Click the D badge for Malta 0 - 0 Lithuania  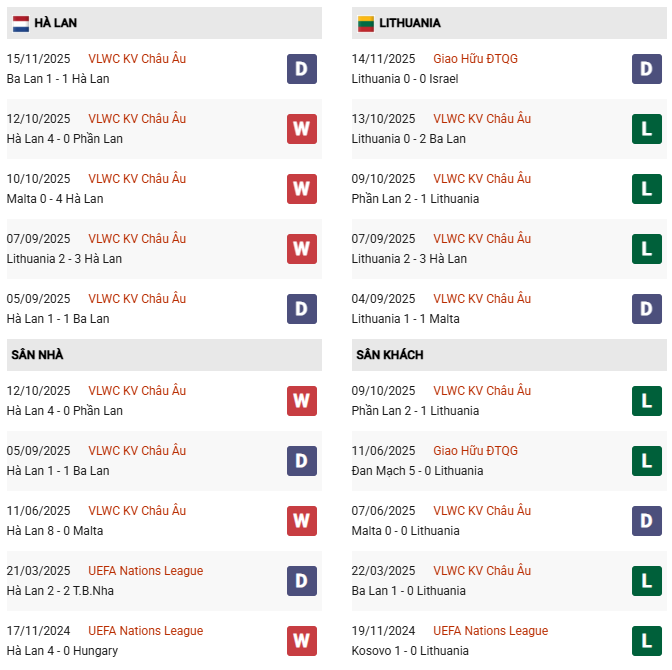click(x=647, y=520)
